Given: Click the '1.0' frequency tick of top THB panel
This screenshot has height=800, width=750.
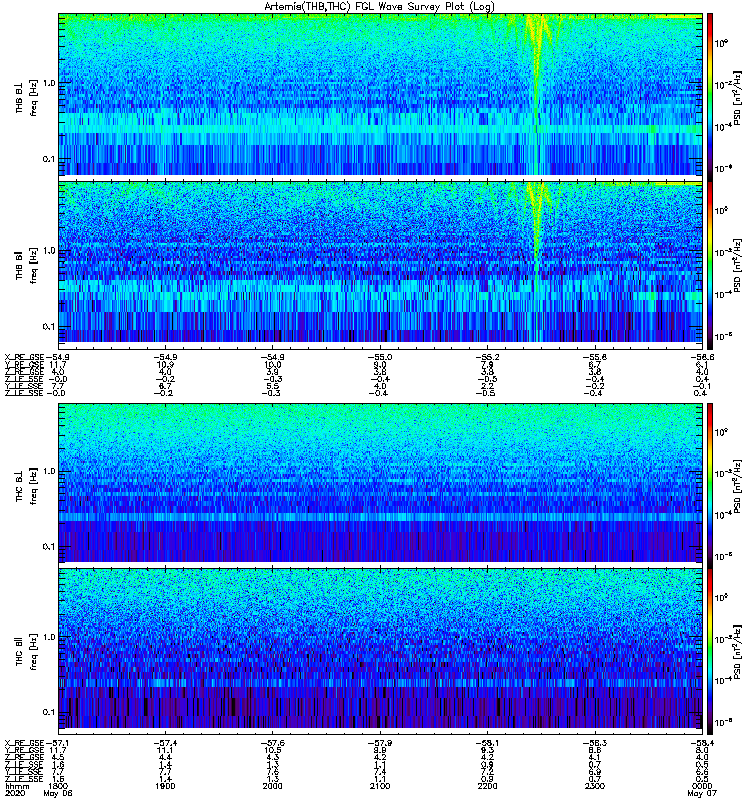Looking at the screenshot, I should pos(49,83).
